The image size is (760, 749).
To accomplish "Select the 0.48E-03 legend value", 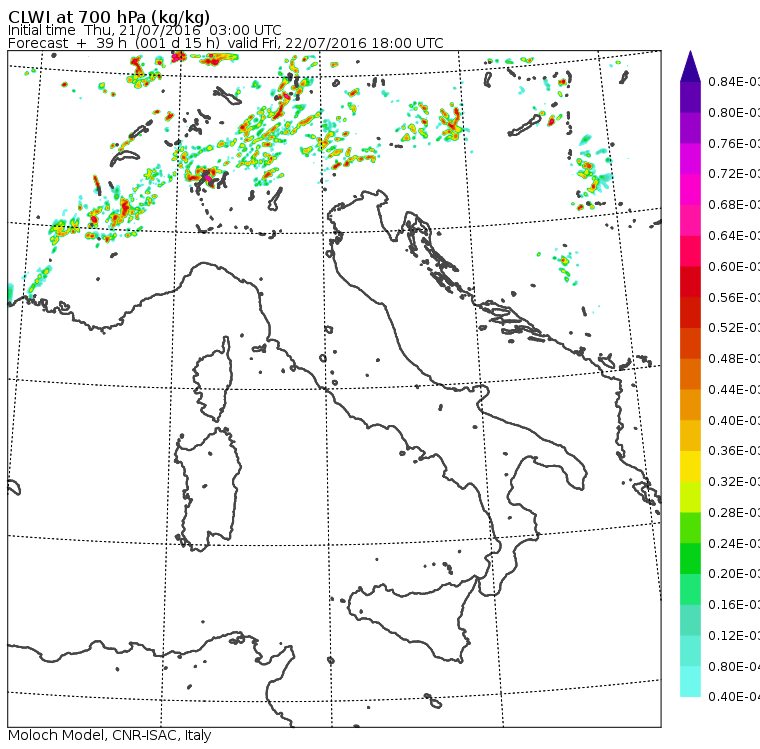I will [x=734, y=359].
